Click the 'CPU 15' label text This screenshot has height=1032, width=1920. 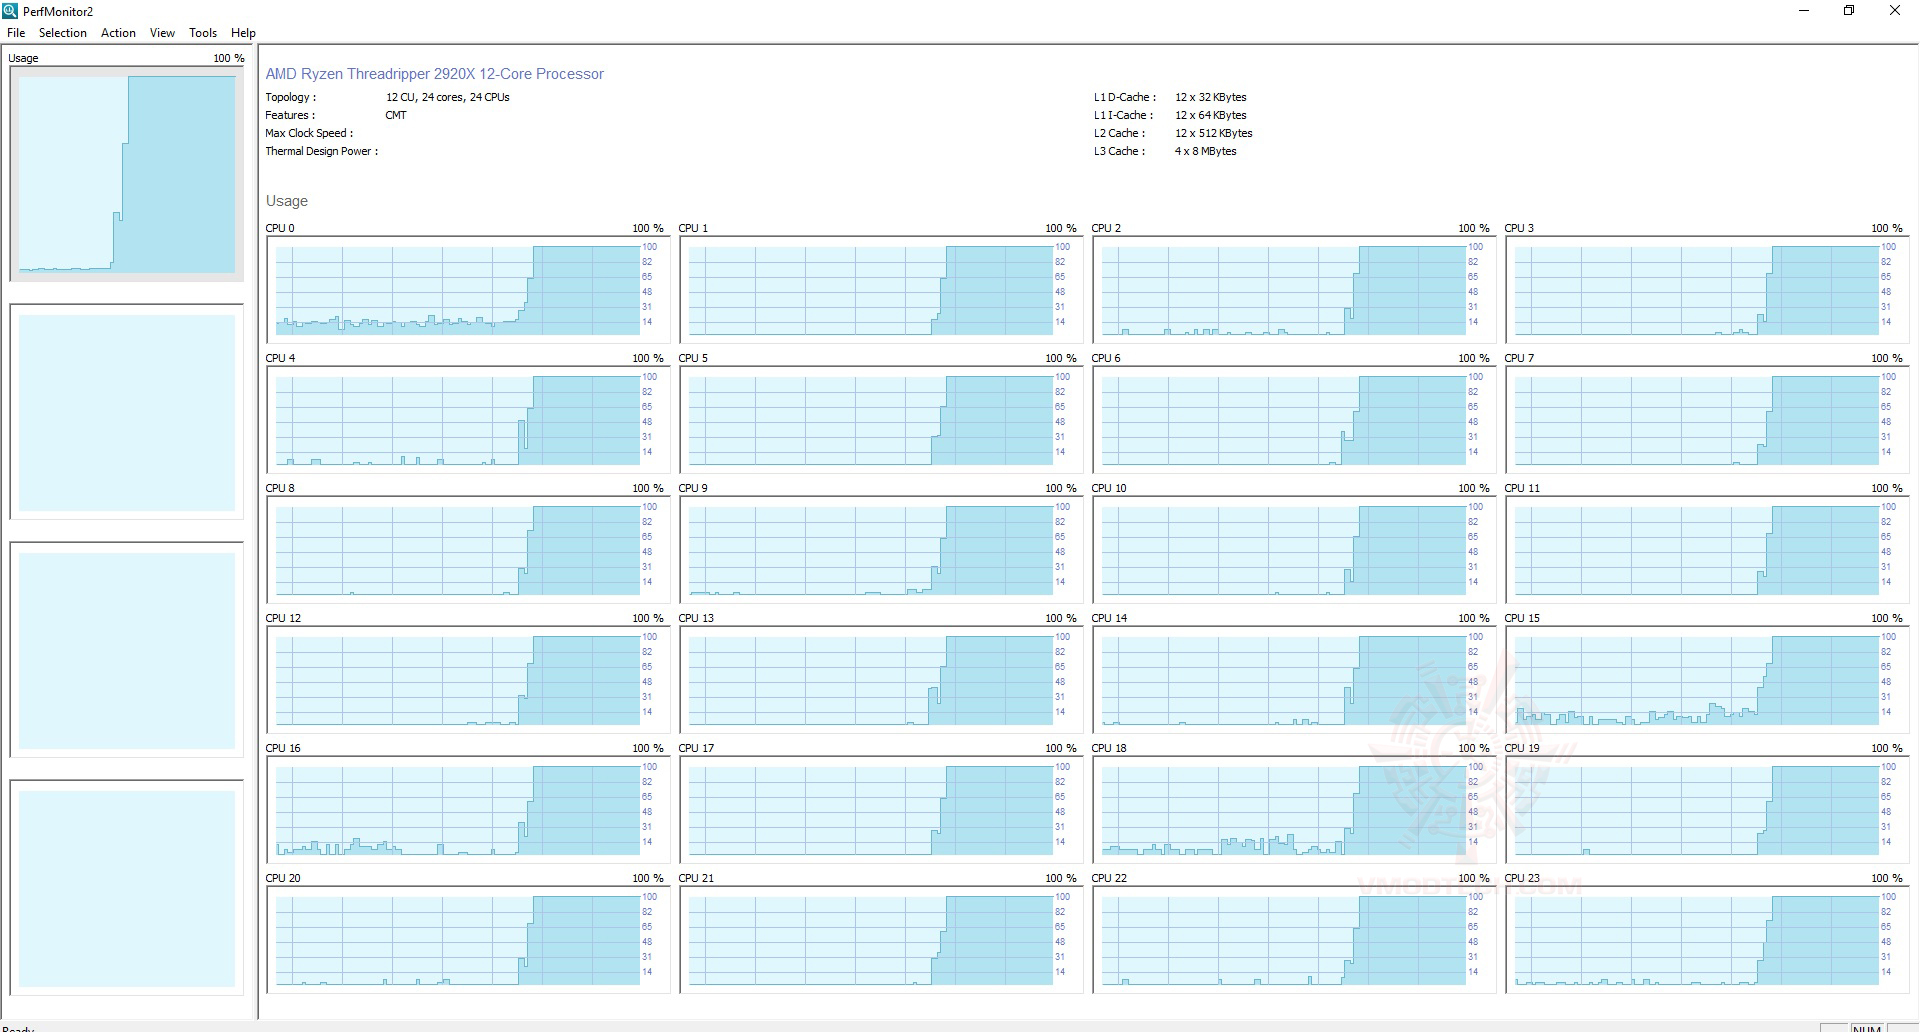click(1522, 618)
